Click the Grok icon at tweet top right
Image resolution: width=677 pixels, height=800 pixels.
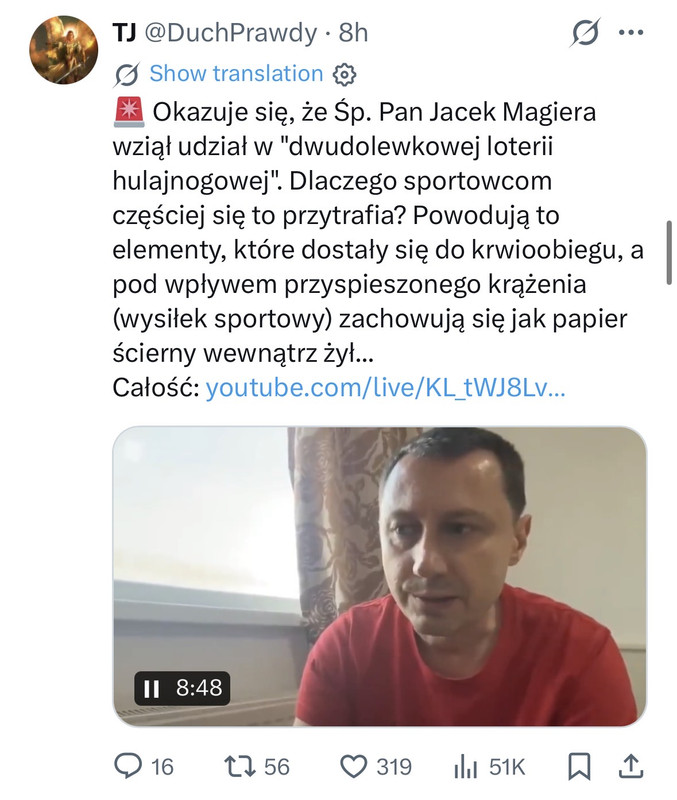click(585, 33)
